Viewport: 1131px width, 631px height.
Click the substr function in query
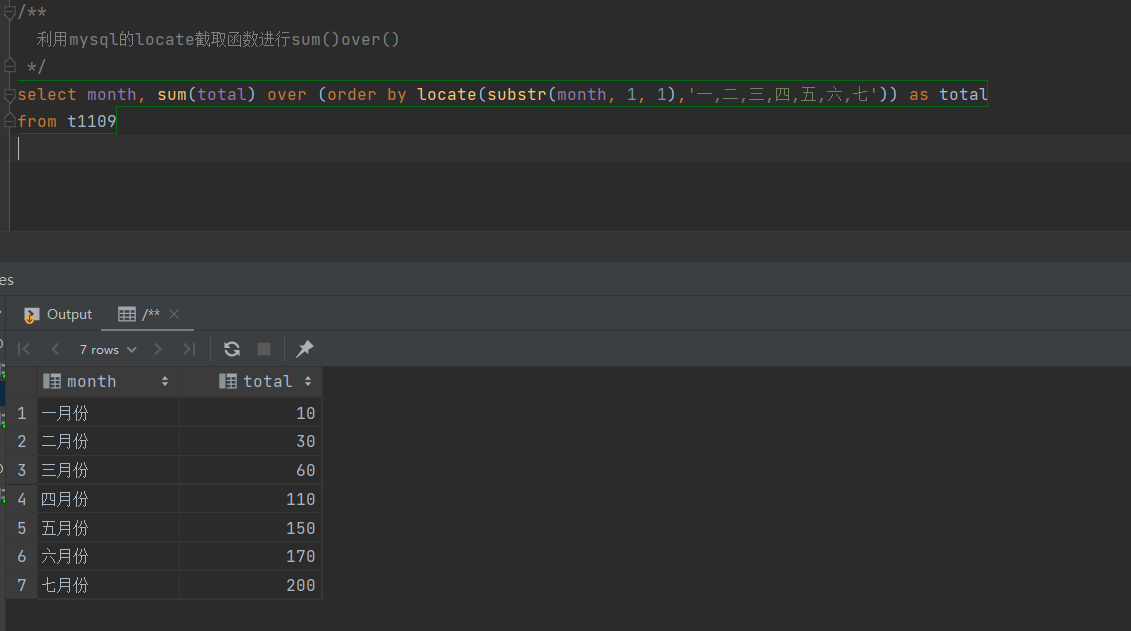click(x=516, y=94)
